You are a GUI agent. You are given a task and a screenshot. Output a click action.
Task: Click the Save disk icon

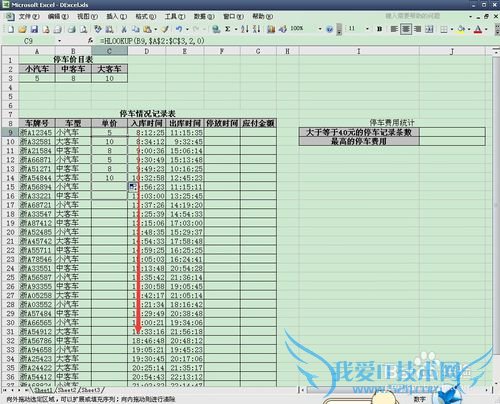pos(34,29)
